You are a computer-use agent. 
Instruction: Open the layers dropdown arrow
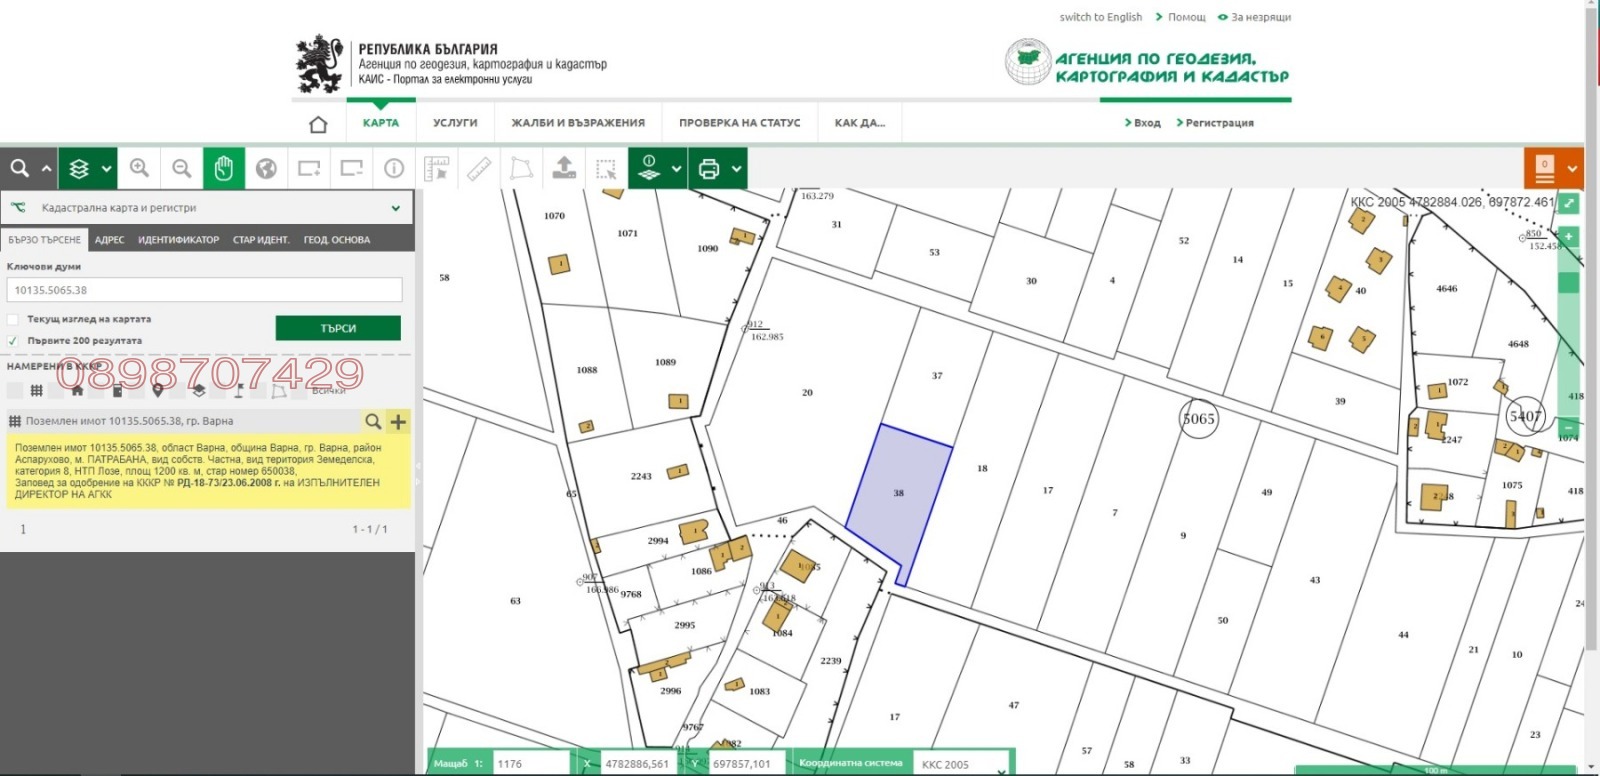(106, 169)
